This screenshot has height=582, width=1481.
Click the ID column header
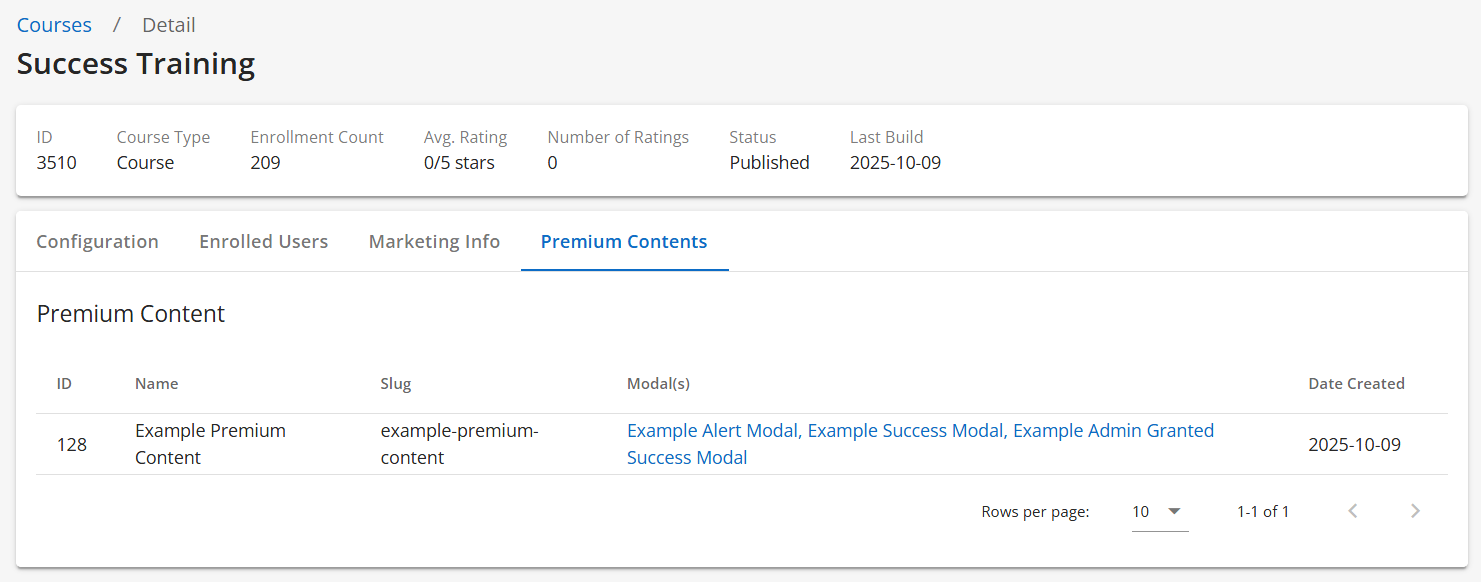pos(64,384)
